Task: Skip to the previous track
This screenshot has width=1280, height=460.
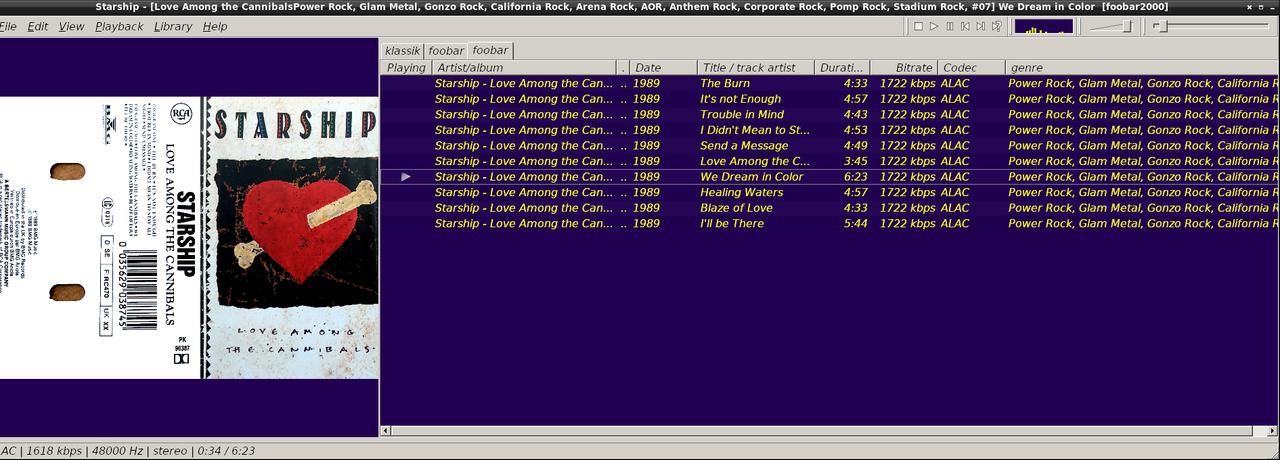Action: (965, 26)
